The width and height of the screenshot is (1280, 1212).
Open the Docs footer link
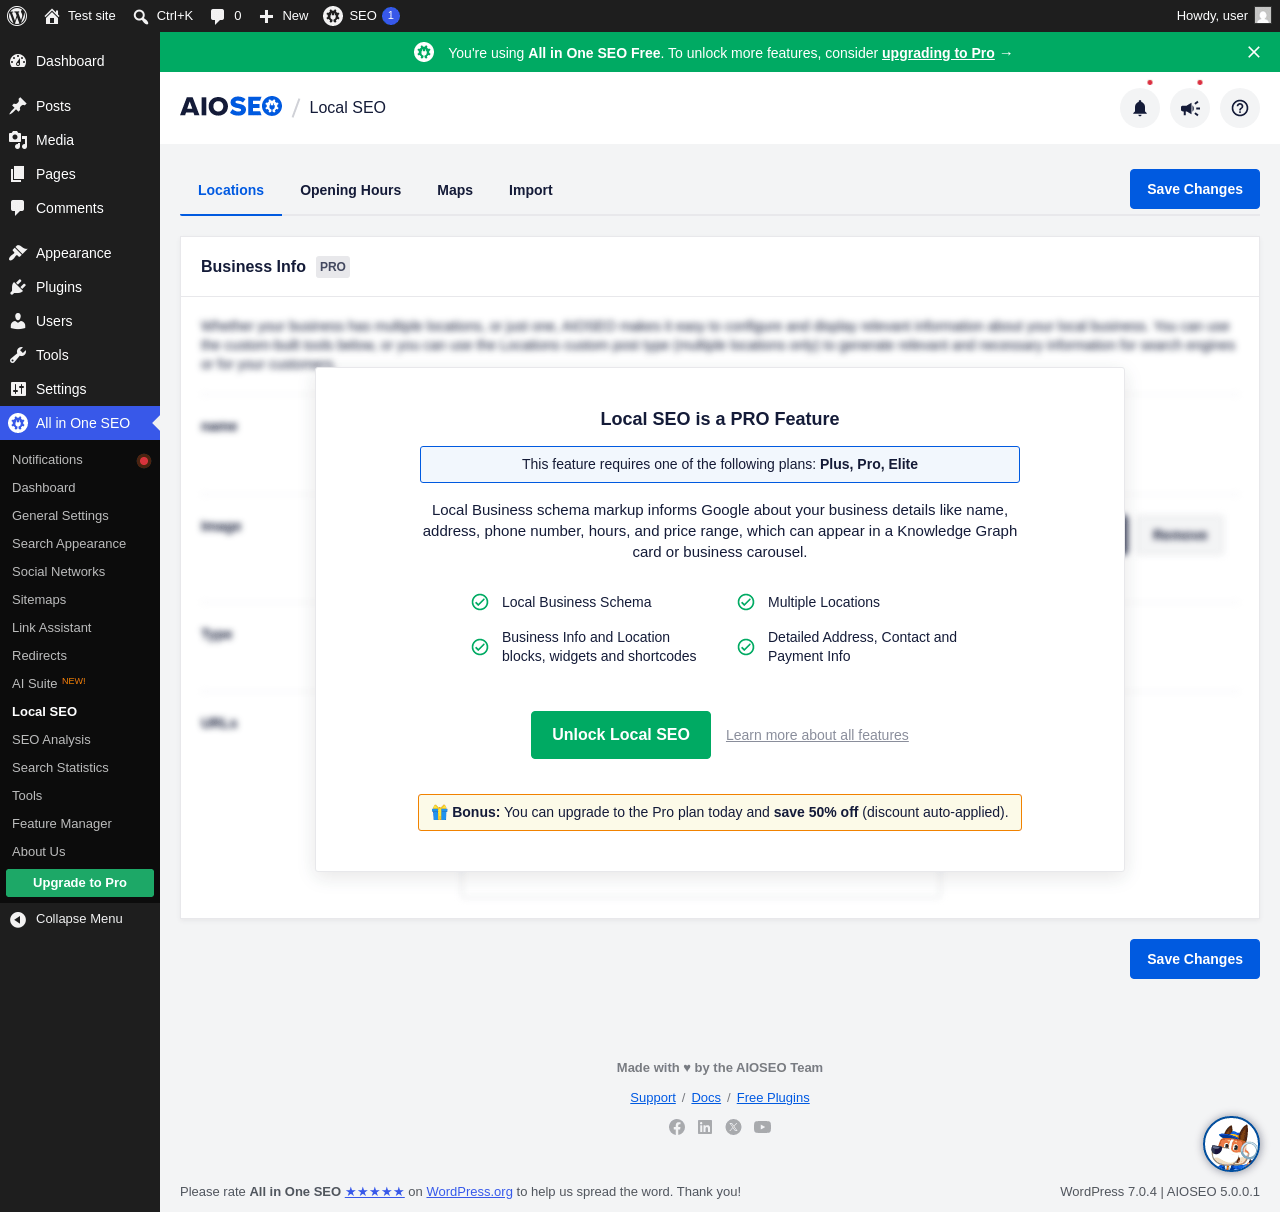pos(706,1098)
